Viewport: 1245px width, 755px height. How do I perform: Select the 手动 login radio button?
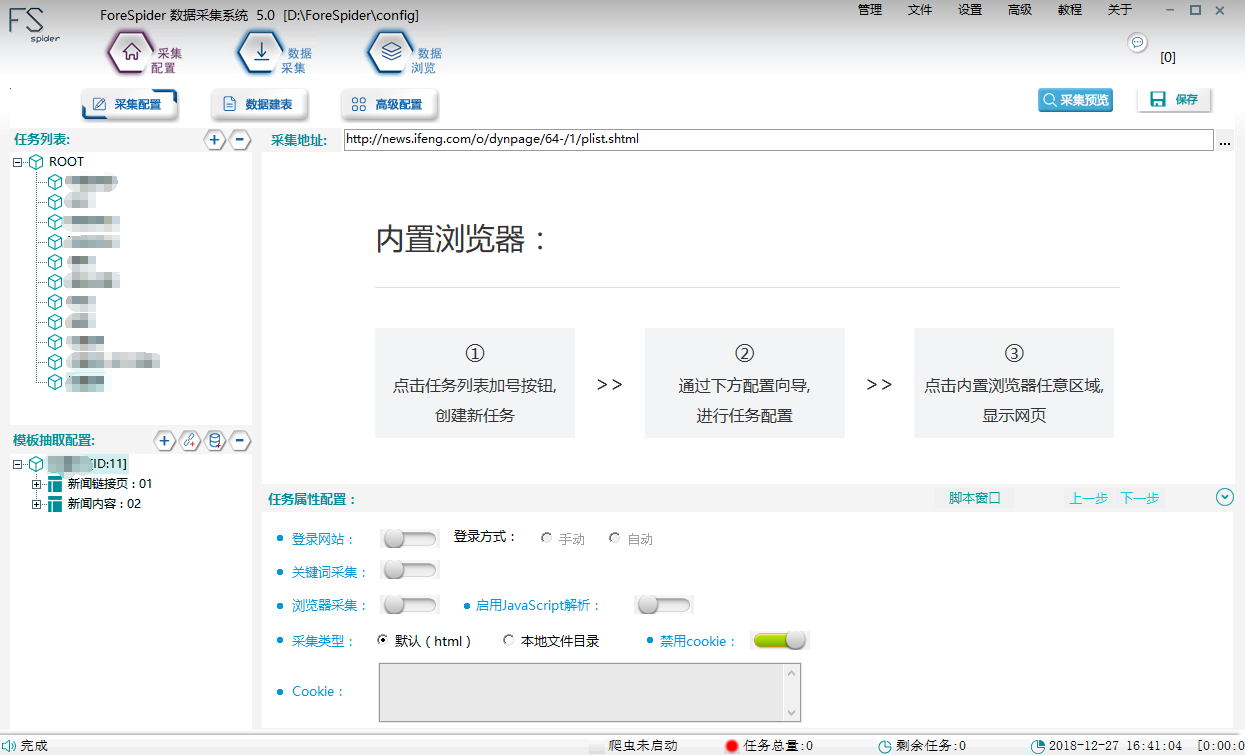point(546,538)
